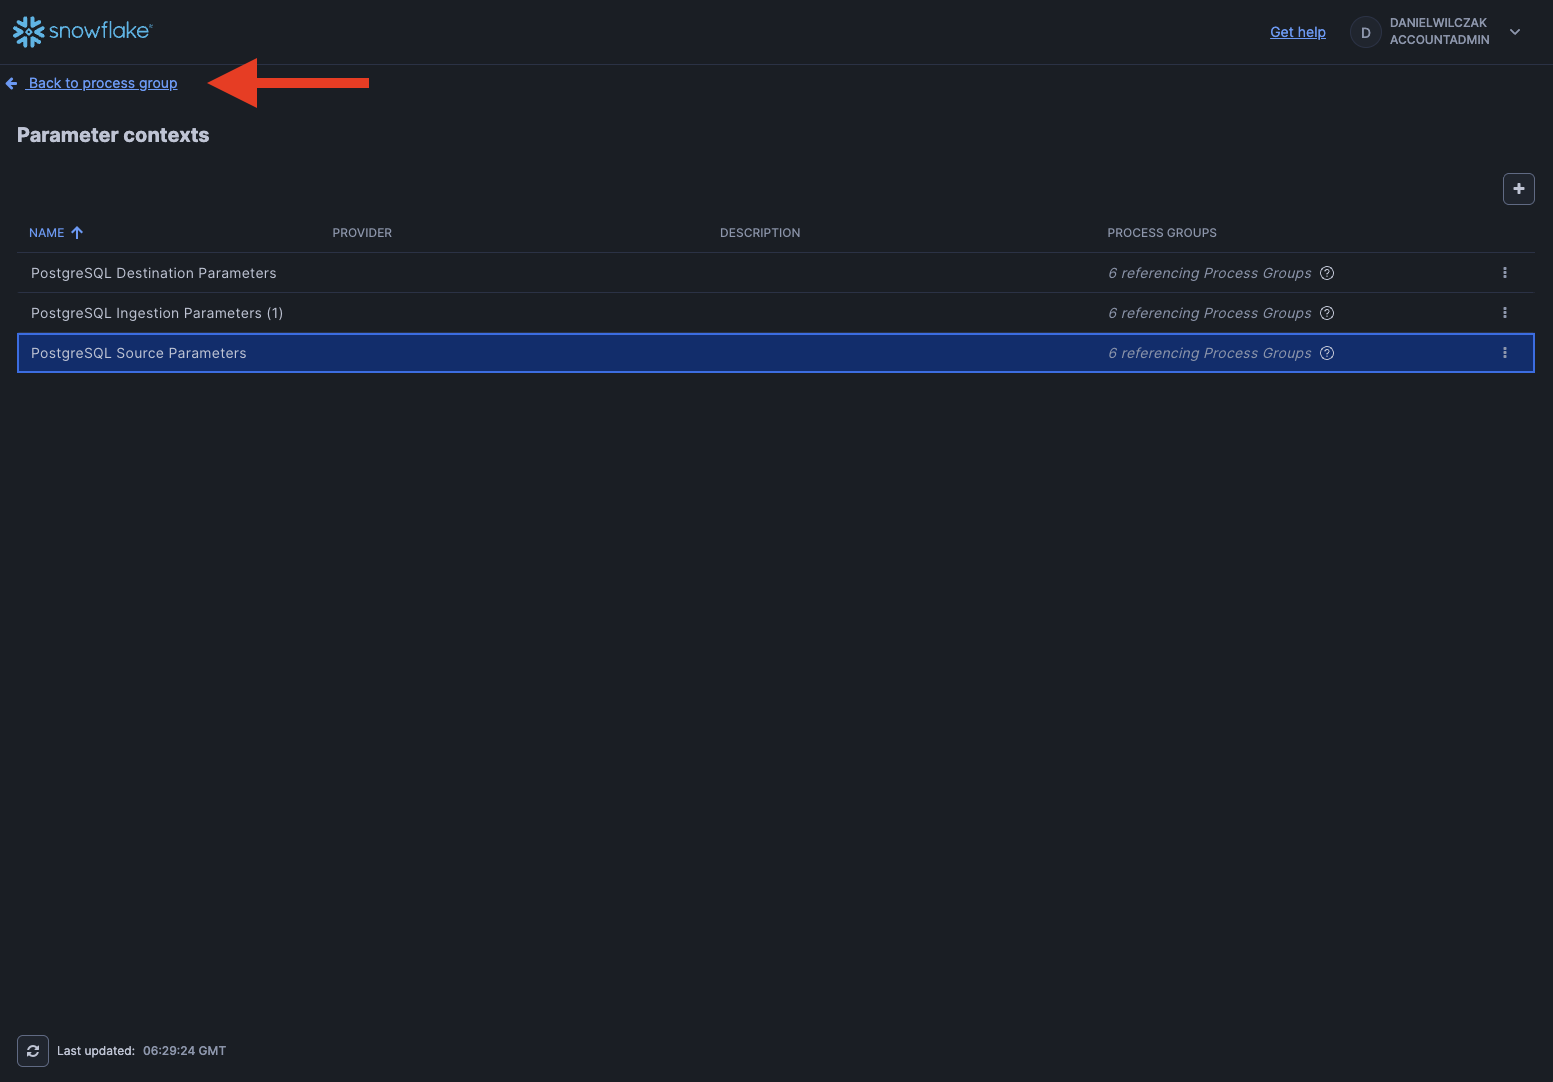Click the Get help link
Screen dimensions: 1553x1082
[1297, 32]
